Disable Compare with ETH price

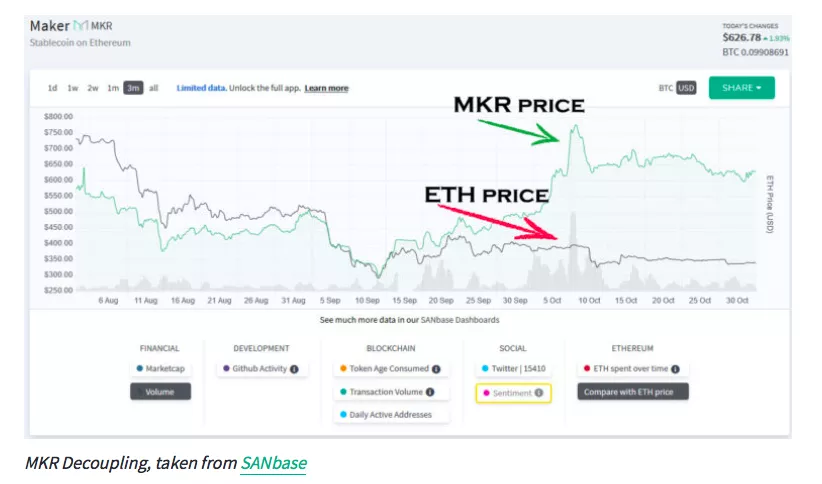coord(633,392)
